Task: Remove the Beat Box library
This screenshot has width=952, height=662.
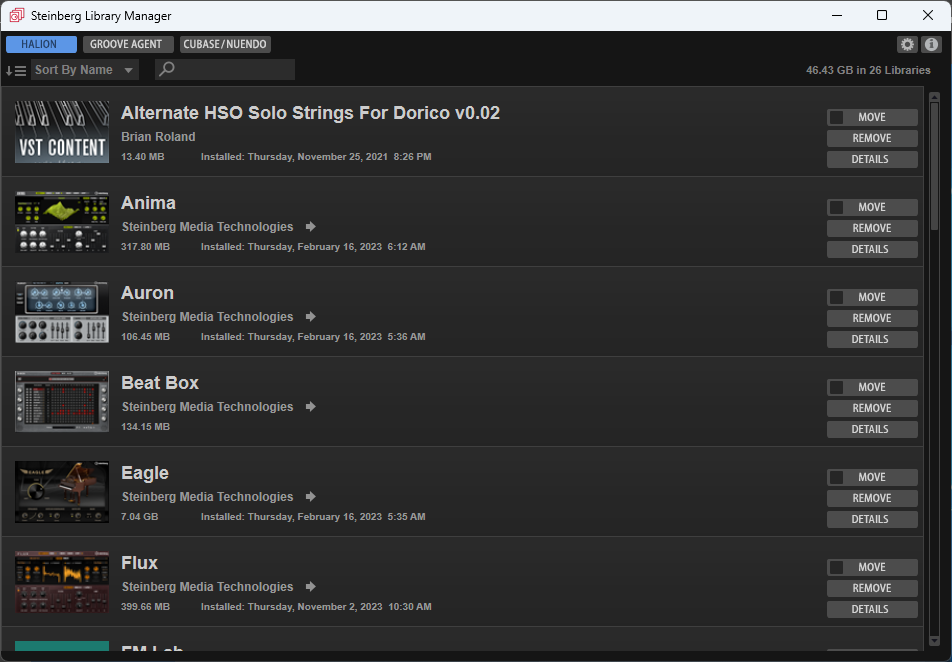Action: pos(872,408)
